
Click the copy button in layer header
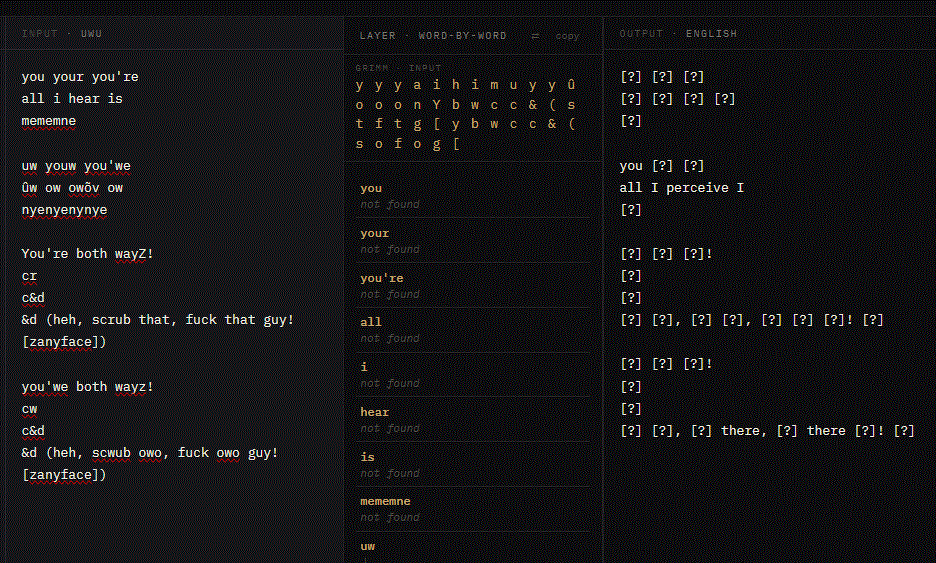[x=567, y=36]
